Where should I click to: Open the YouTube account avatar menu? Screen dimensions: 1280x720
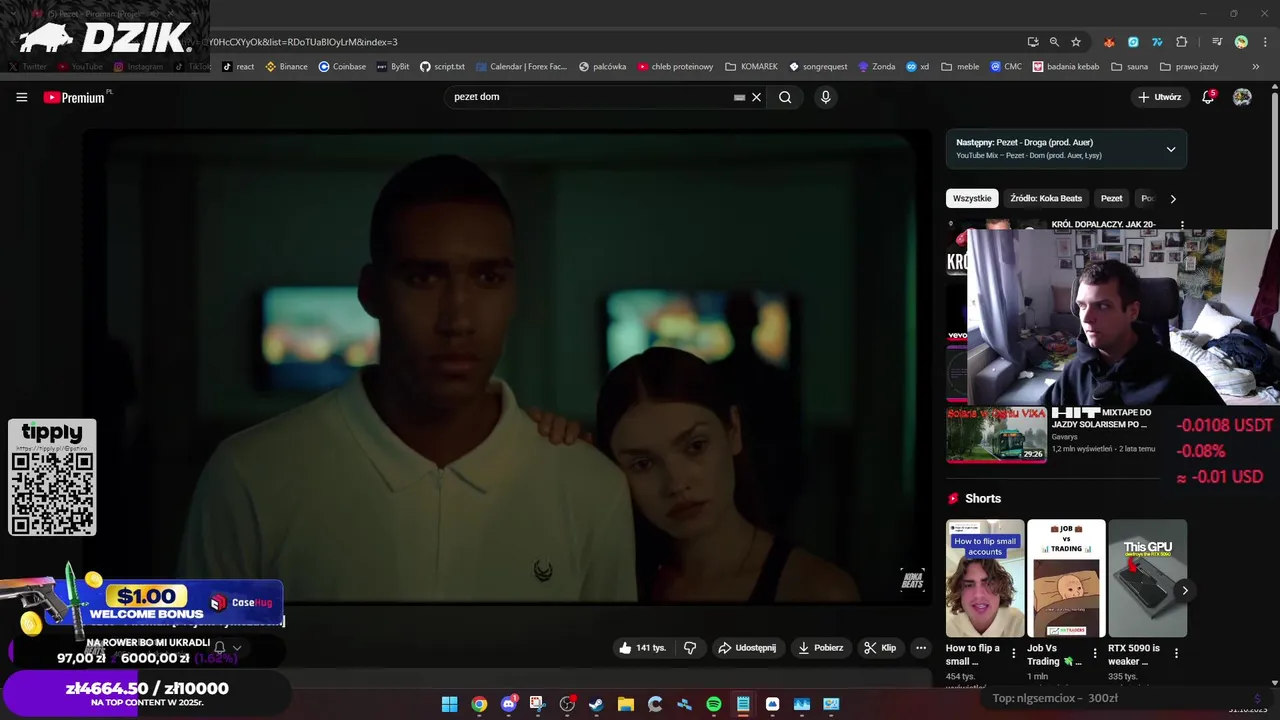pyautogui.click(x=1242, y=97)
